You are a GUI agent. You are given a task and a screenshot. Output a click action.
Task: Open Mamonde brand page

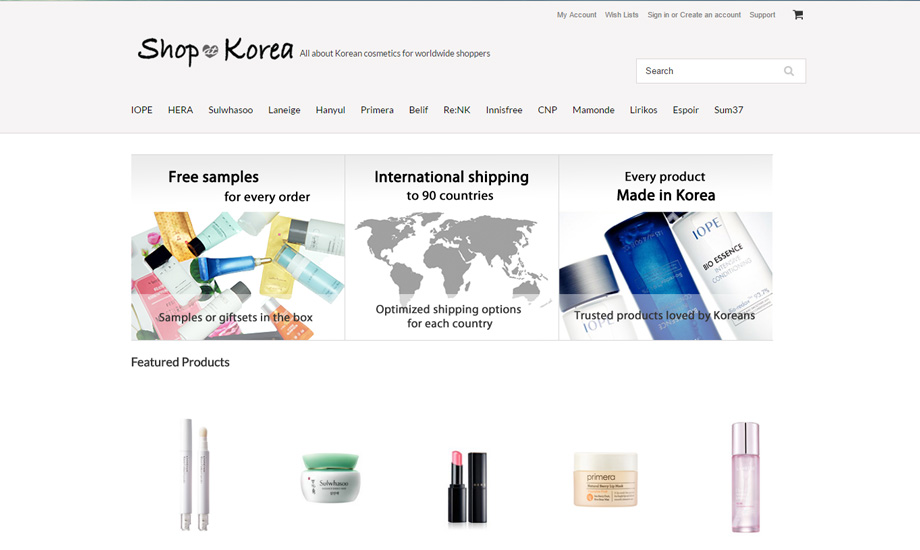[593, 110]
